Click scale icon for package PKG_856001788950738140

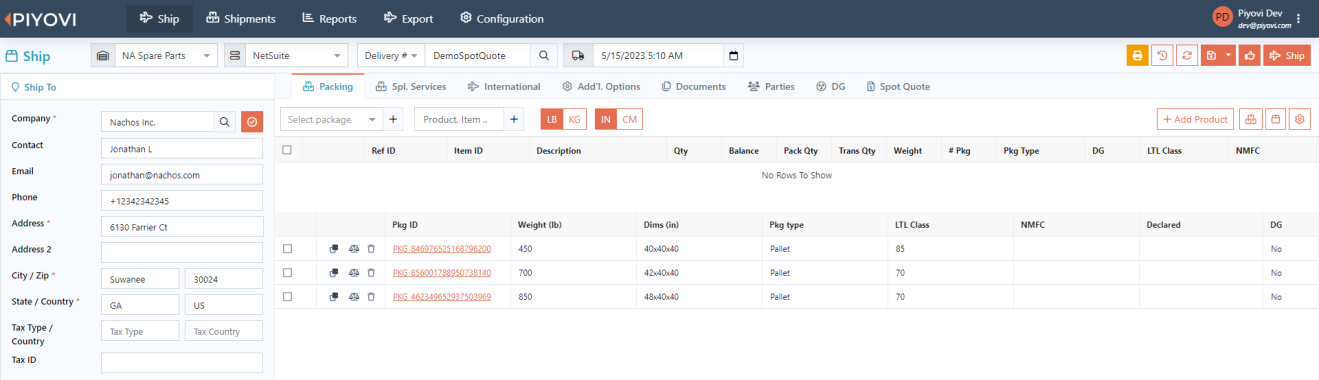point(354,272)
